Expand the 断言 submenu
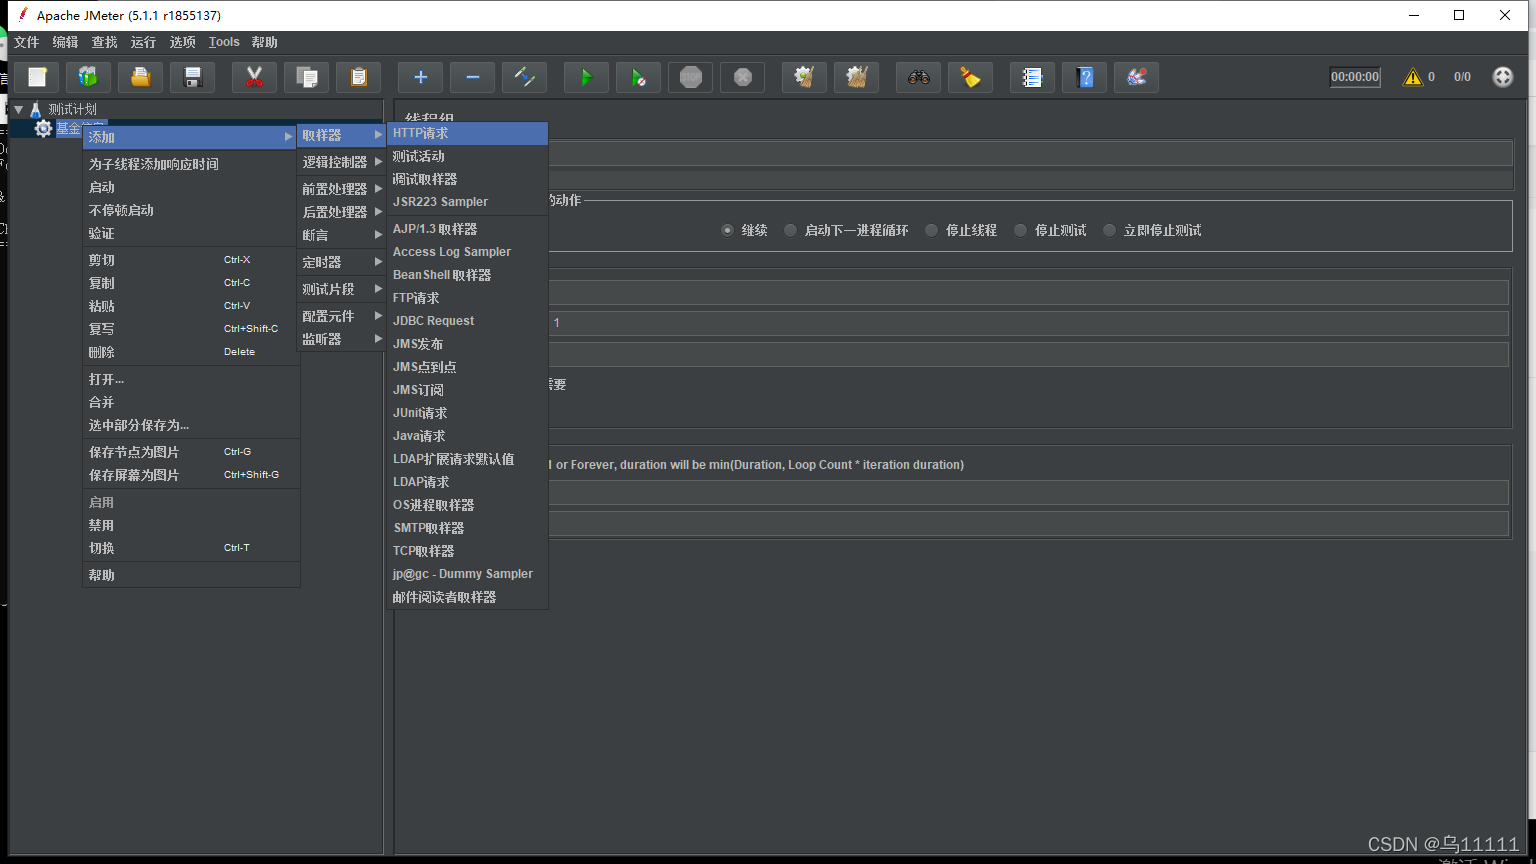This screenshot has height=864, width=1536. point(342,235)
